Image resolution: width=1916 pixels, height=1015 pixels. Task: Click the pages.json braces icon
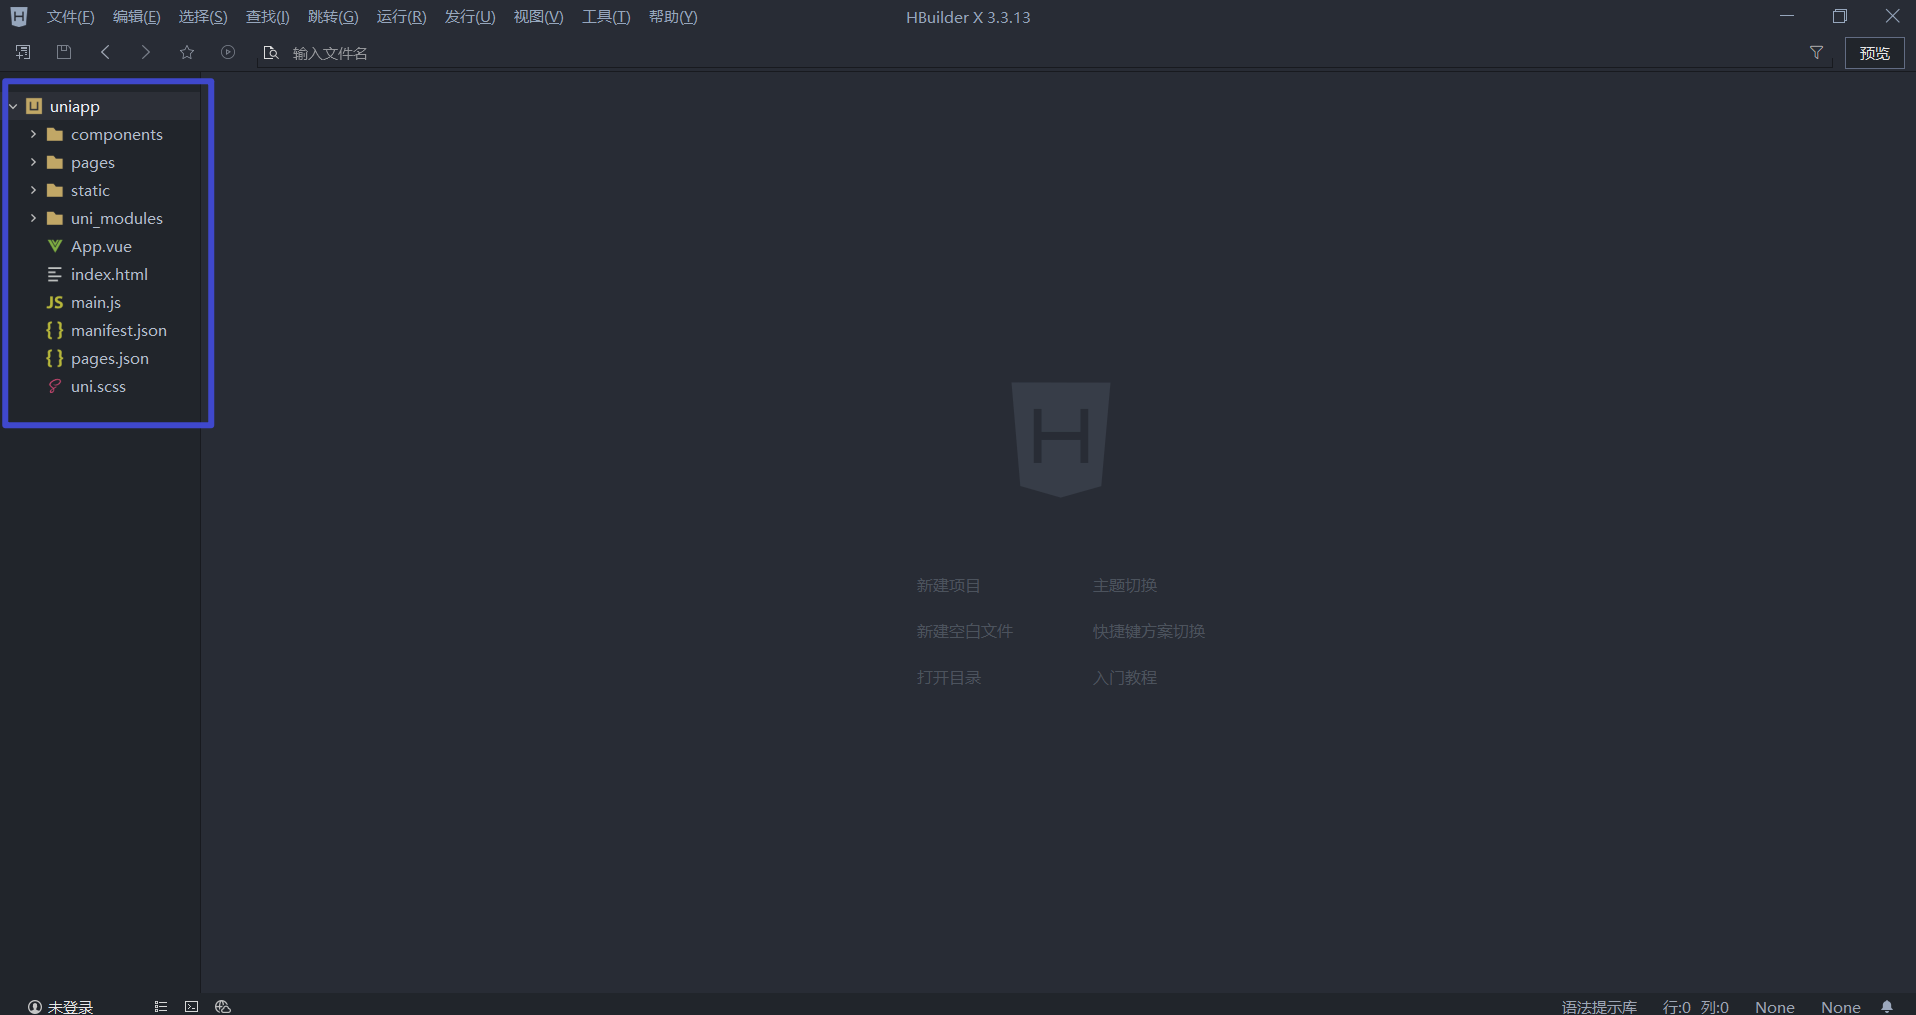(x=55, y=358)
